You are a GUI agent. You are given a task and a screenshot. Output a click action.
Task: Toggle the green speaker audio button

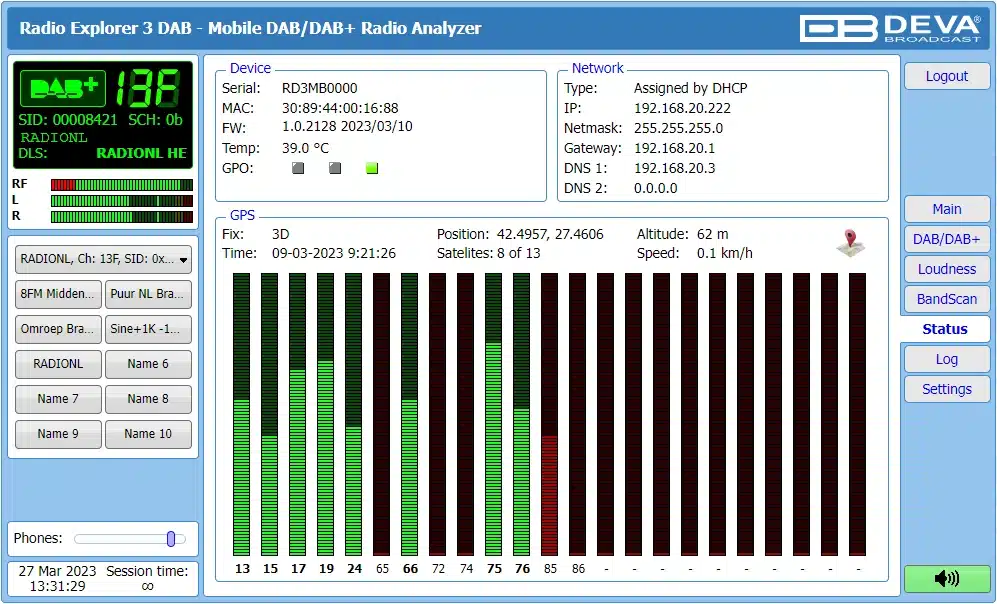[947, 578]
